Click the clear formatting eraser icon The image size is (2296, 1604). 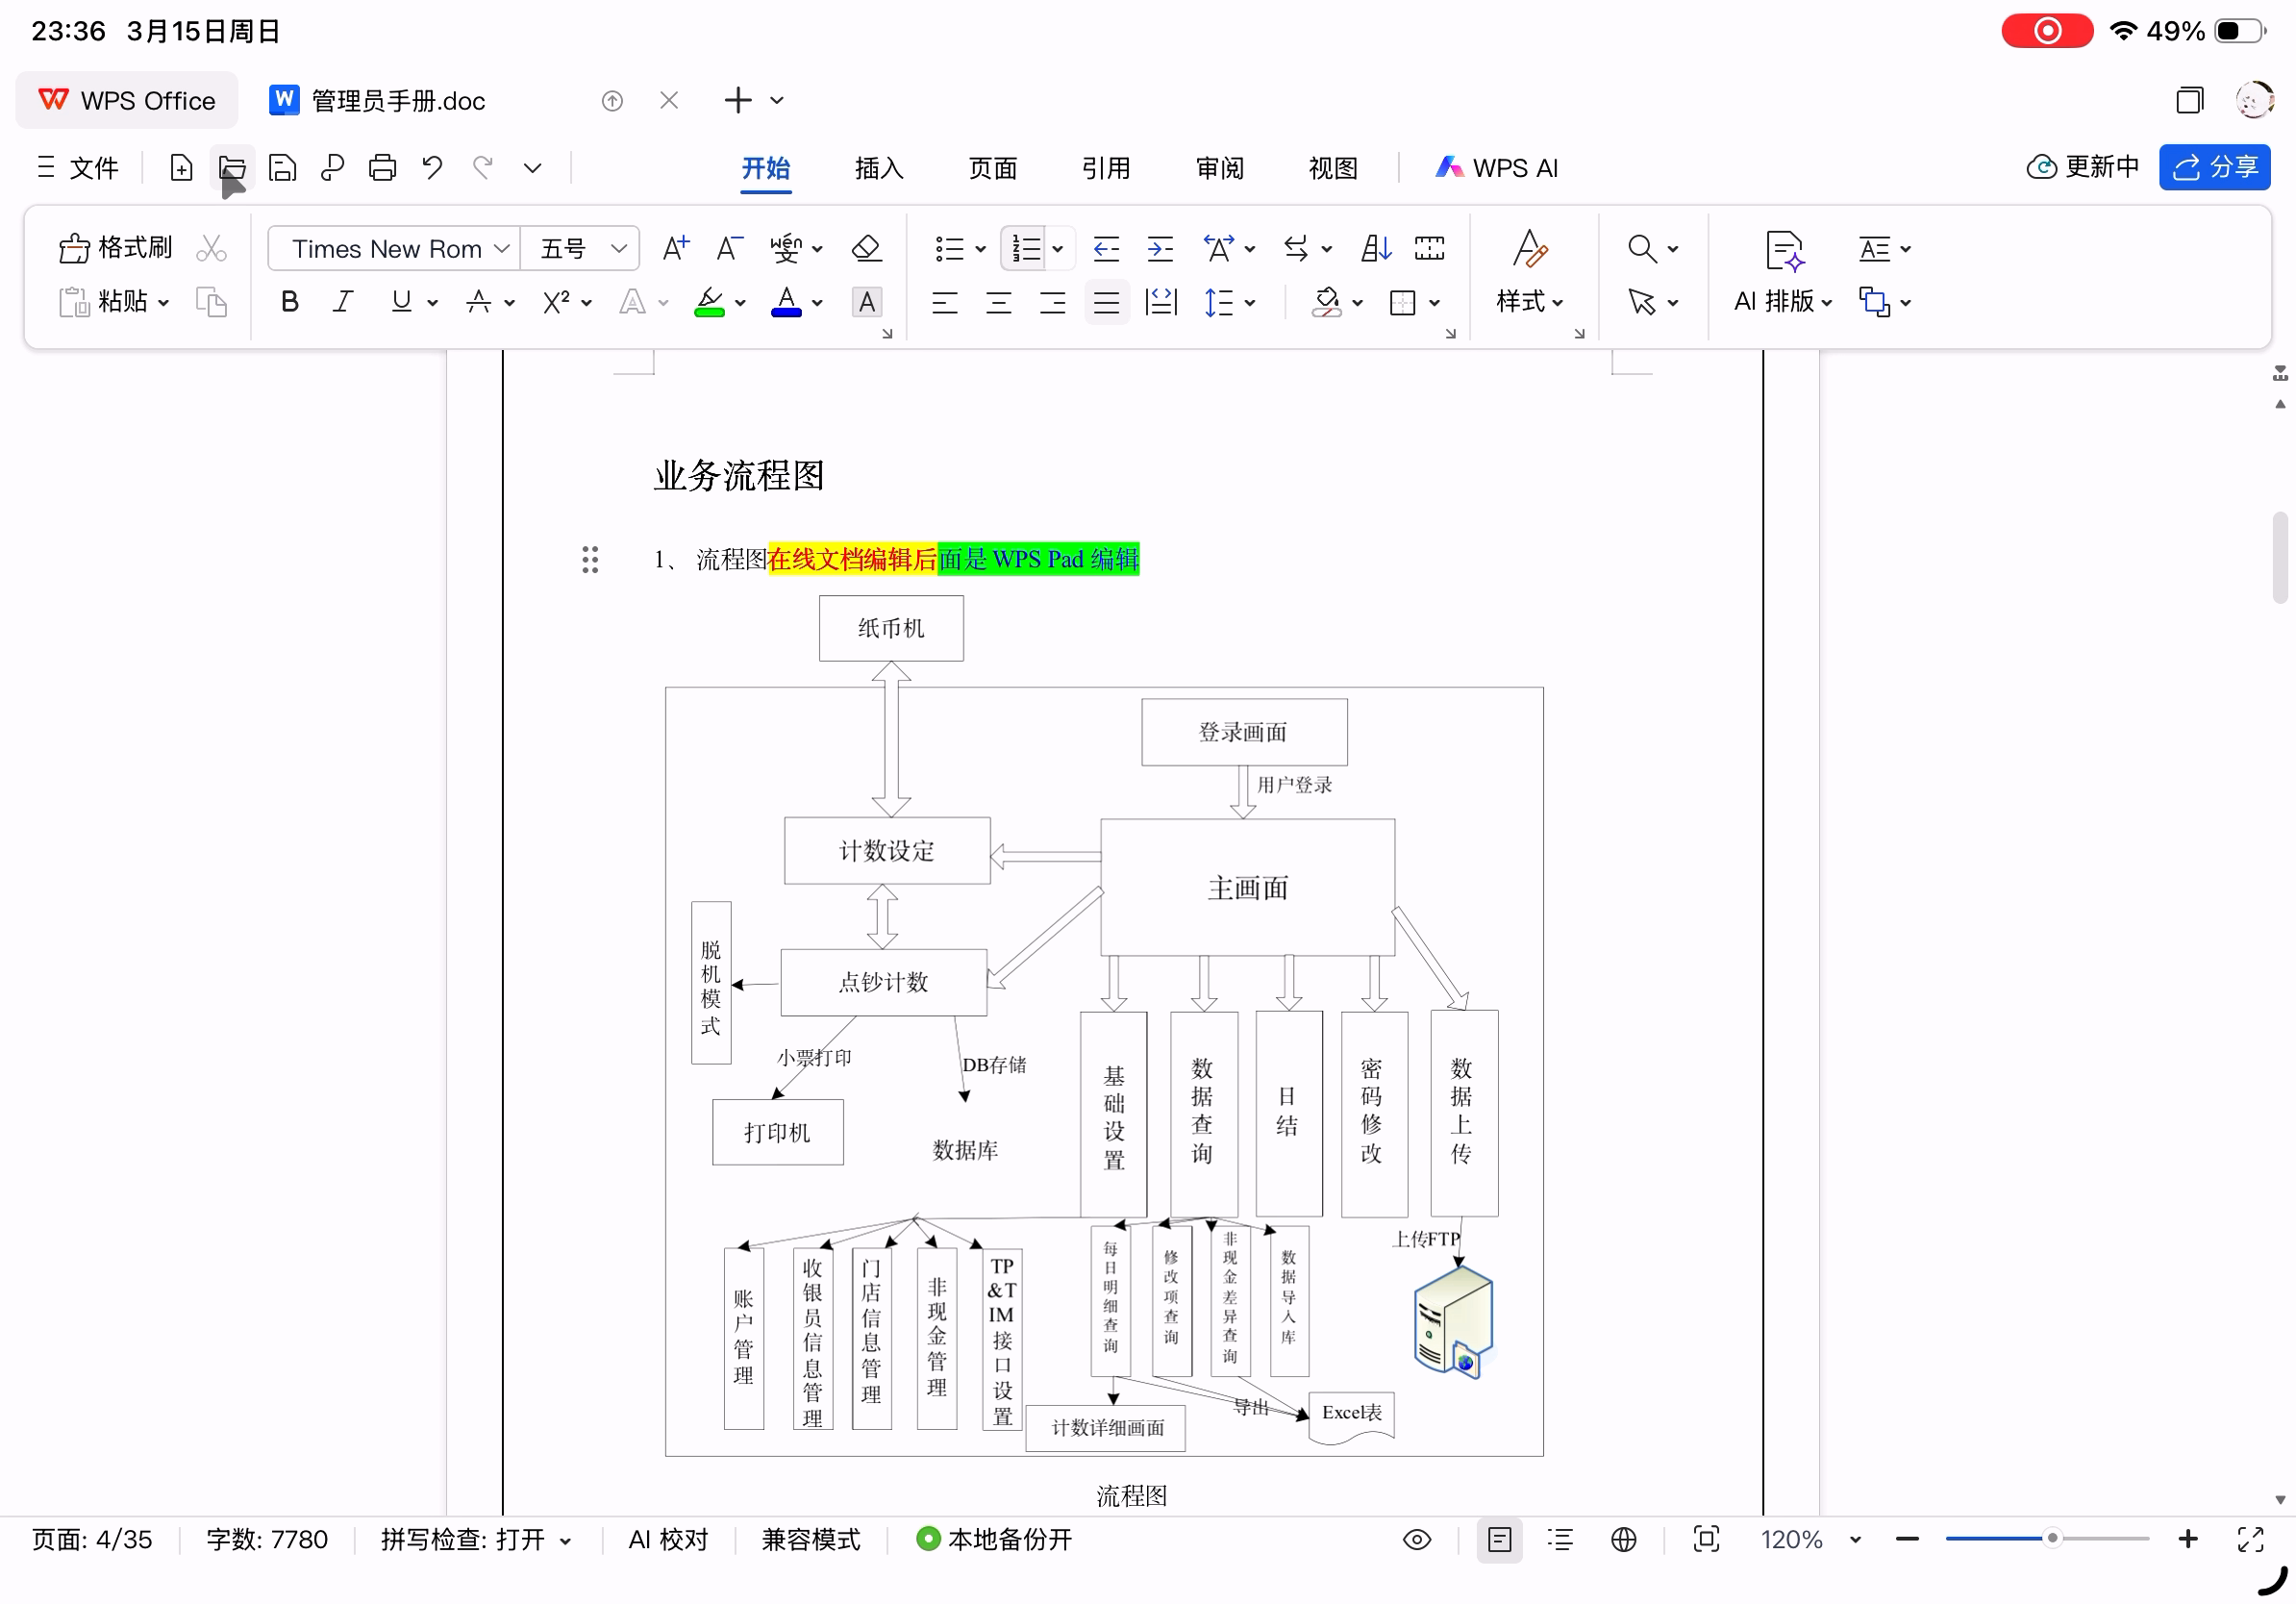coord(866,248)
